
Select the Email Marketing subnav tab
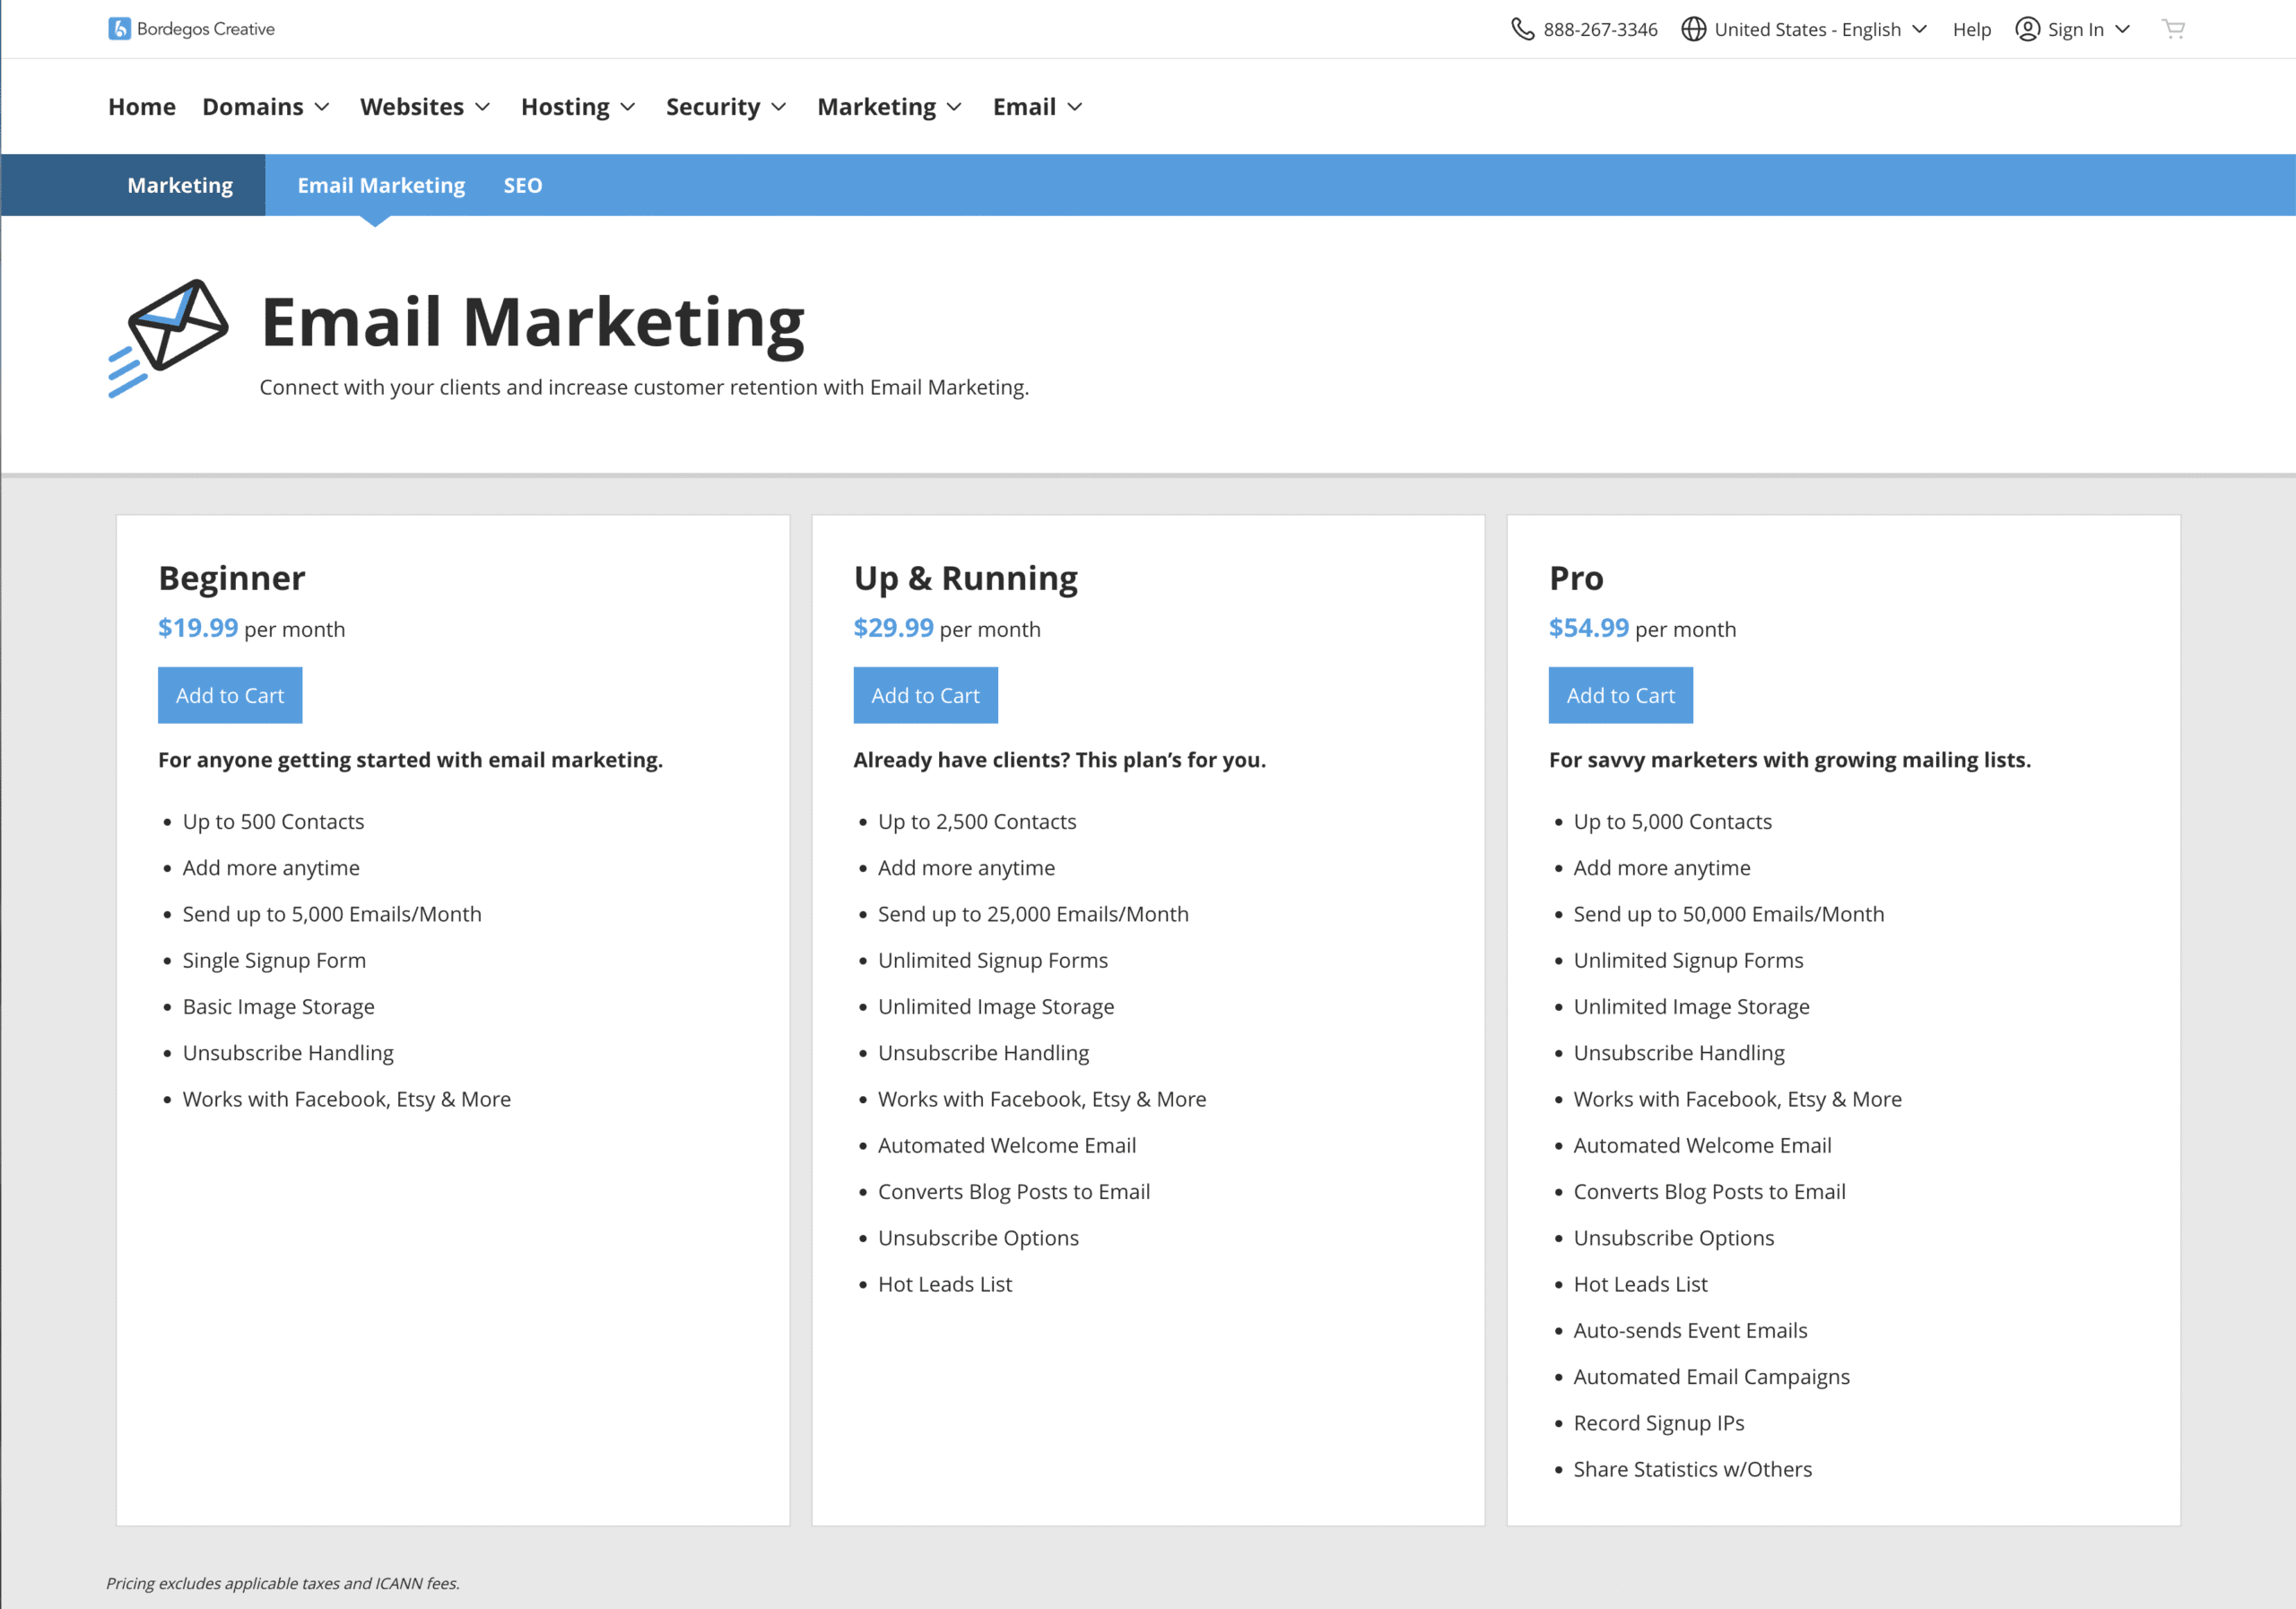(381, 185)
